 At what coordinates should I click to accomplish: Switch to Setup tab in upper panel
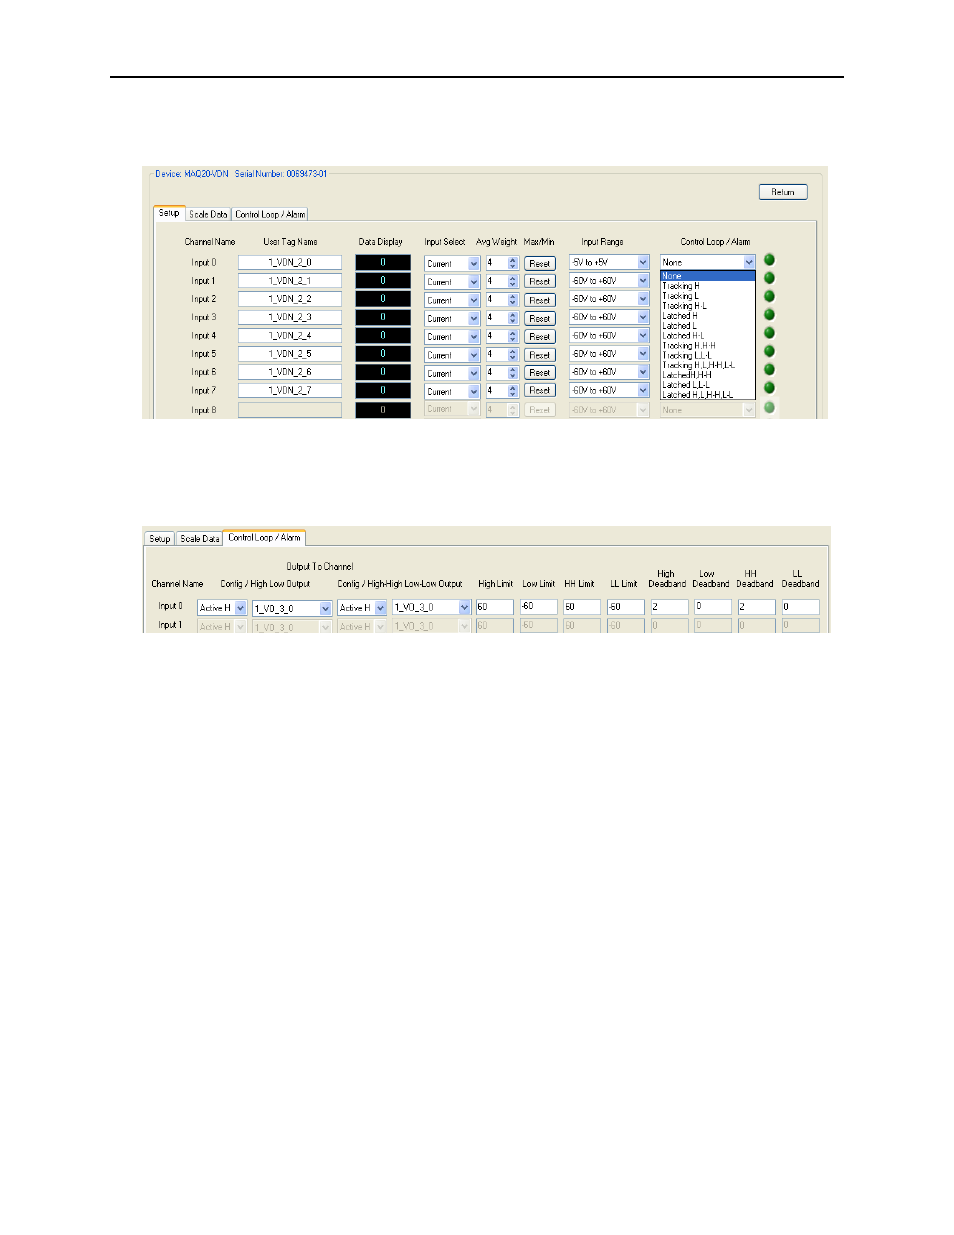[x=169, y=213]
